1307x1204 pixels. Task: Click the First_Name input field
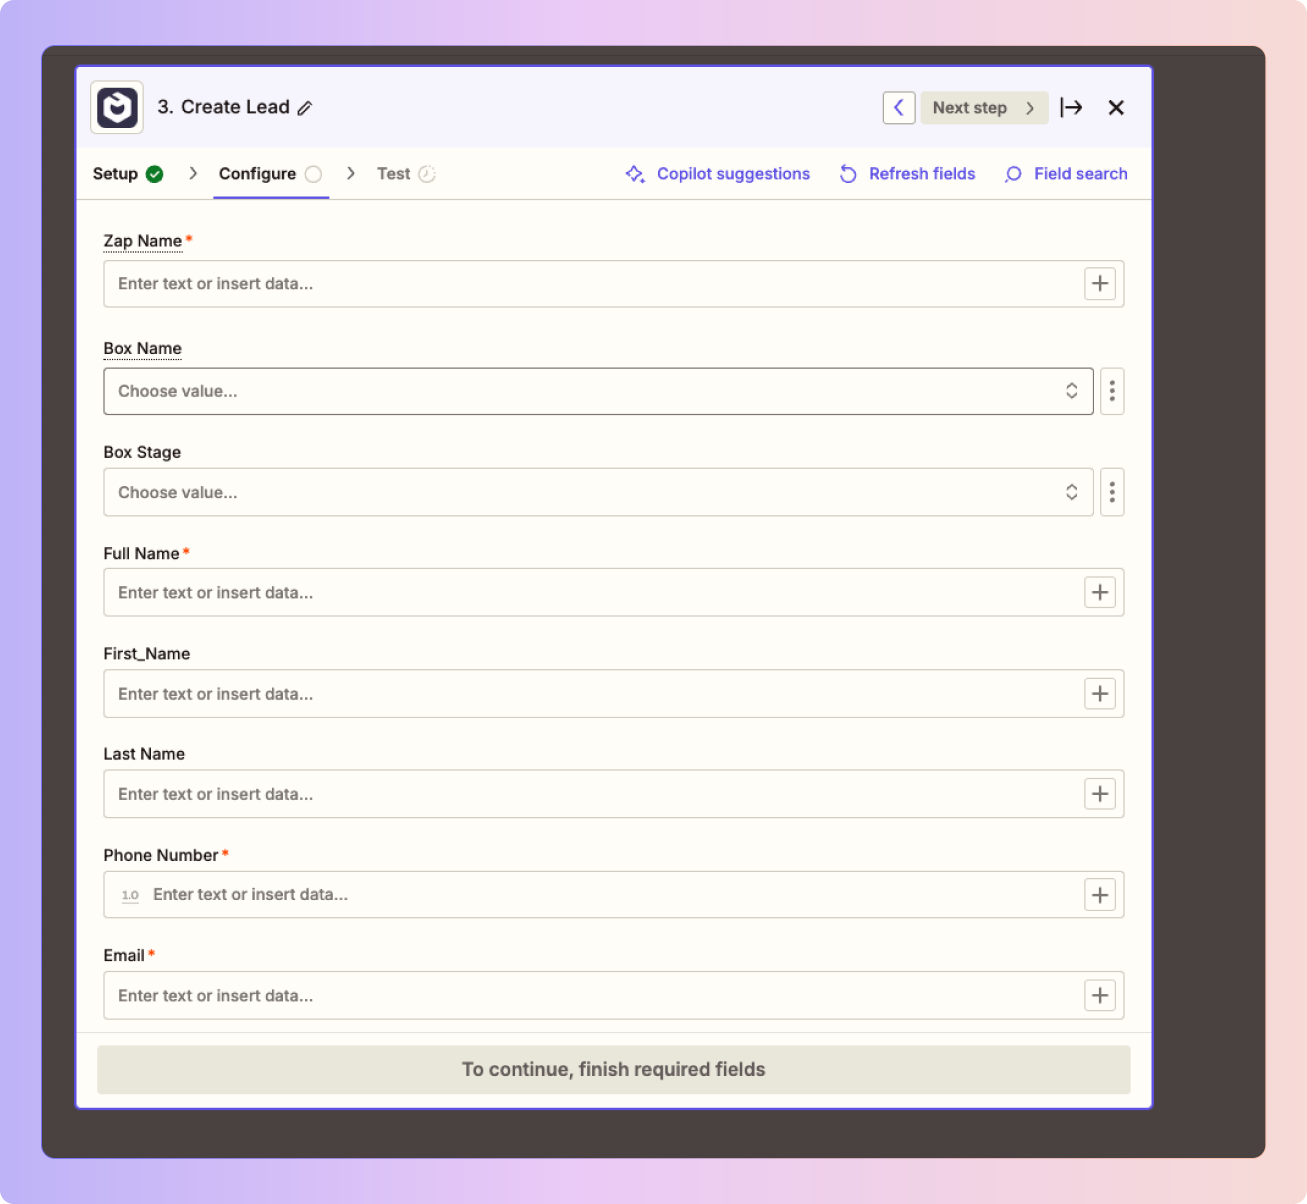pyautogui.click(x=614, y=694)
